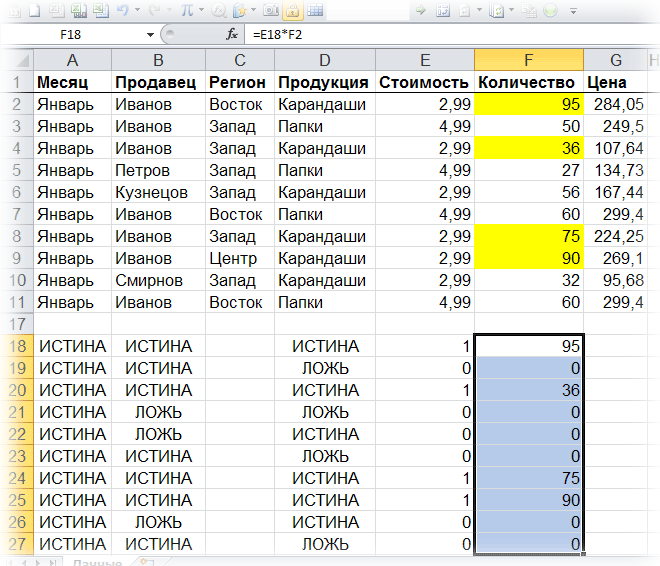The height and width of the screenshot is (566, 660).
Task: Click header cell 'Стоимость'
Action: coord(425,82)
